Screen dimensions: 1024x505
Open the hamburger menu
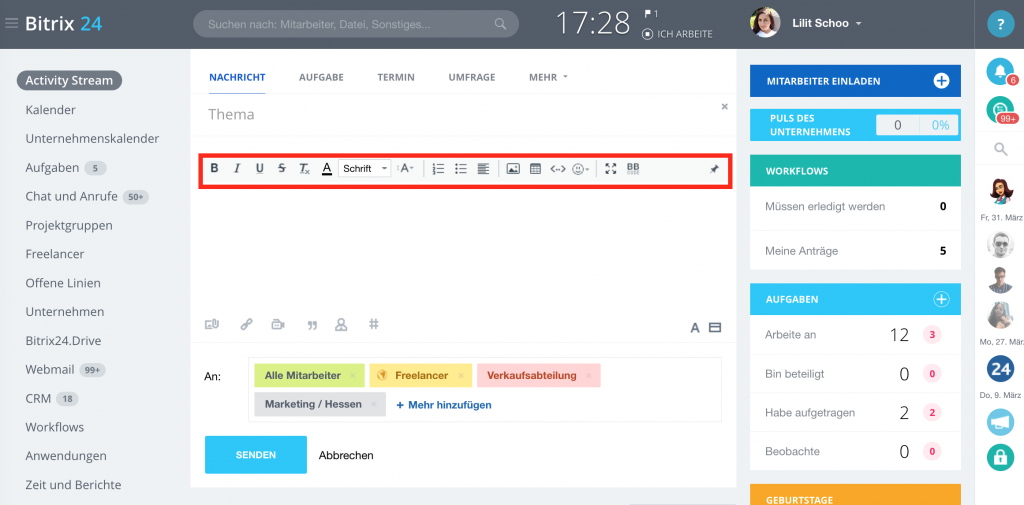click(x=11, y=24)
